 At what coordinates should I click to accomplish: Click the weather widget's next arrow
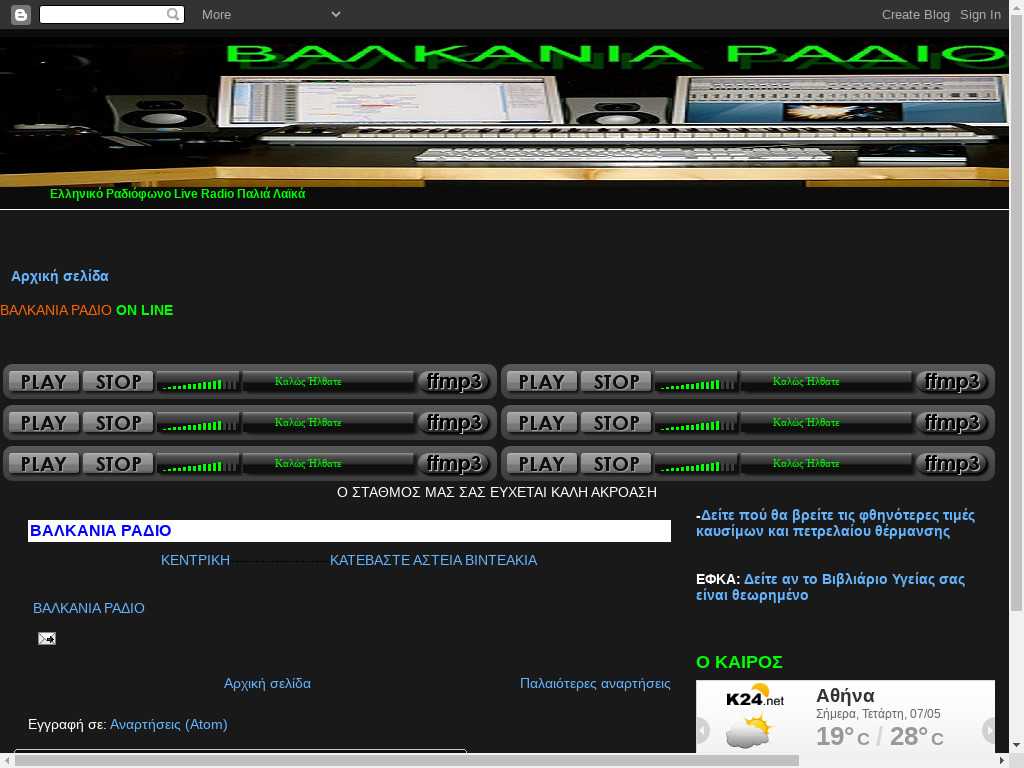pyautogui.click(x=989, y=729)
